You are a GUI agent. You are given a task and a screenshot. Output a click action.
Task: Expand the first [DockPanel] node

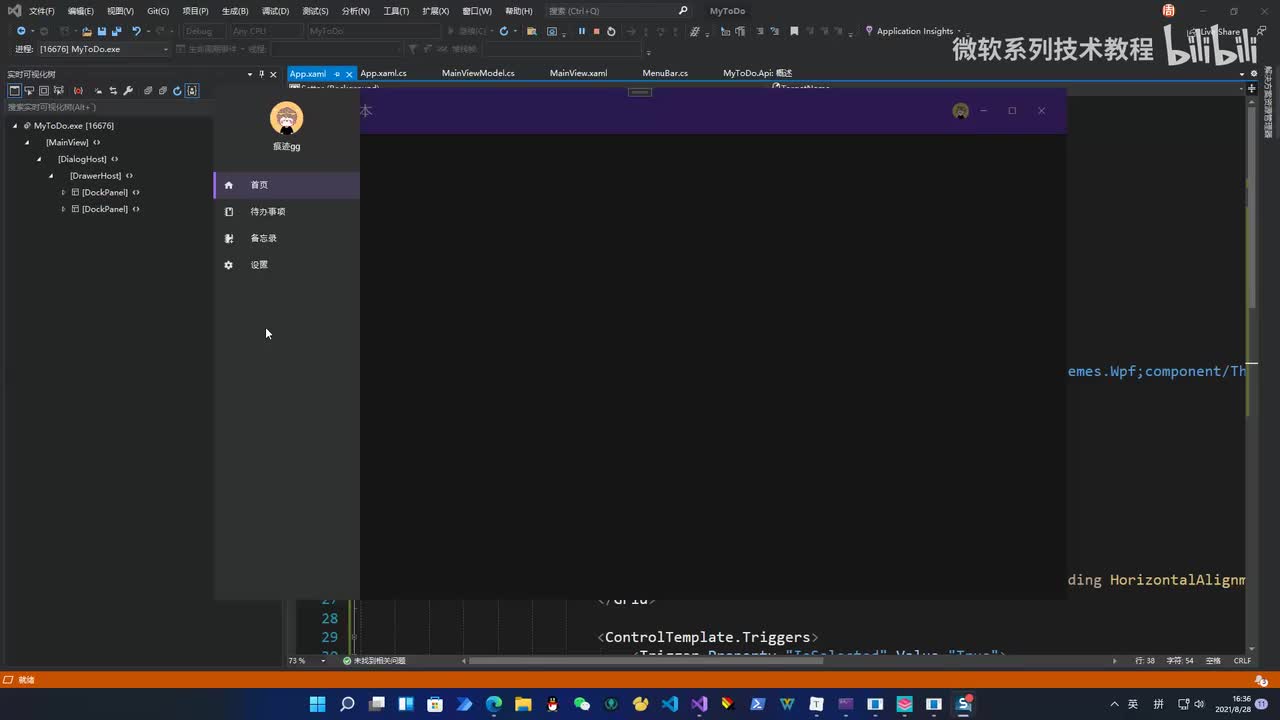coord(63,193)
